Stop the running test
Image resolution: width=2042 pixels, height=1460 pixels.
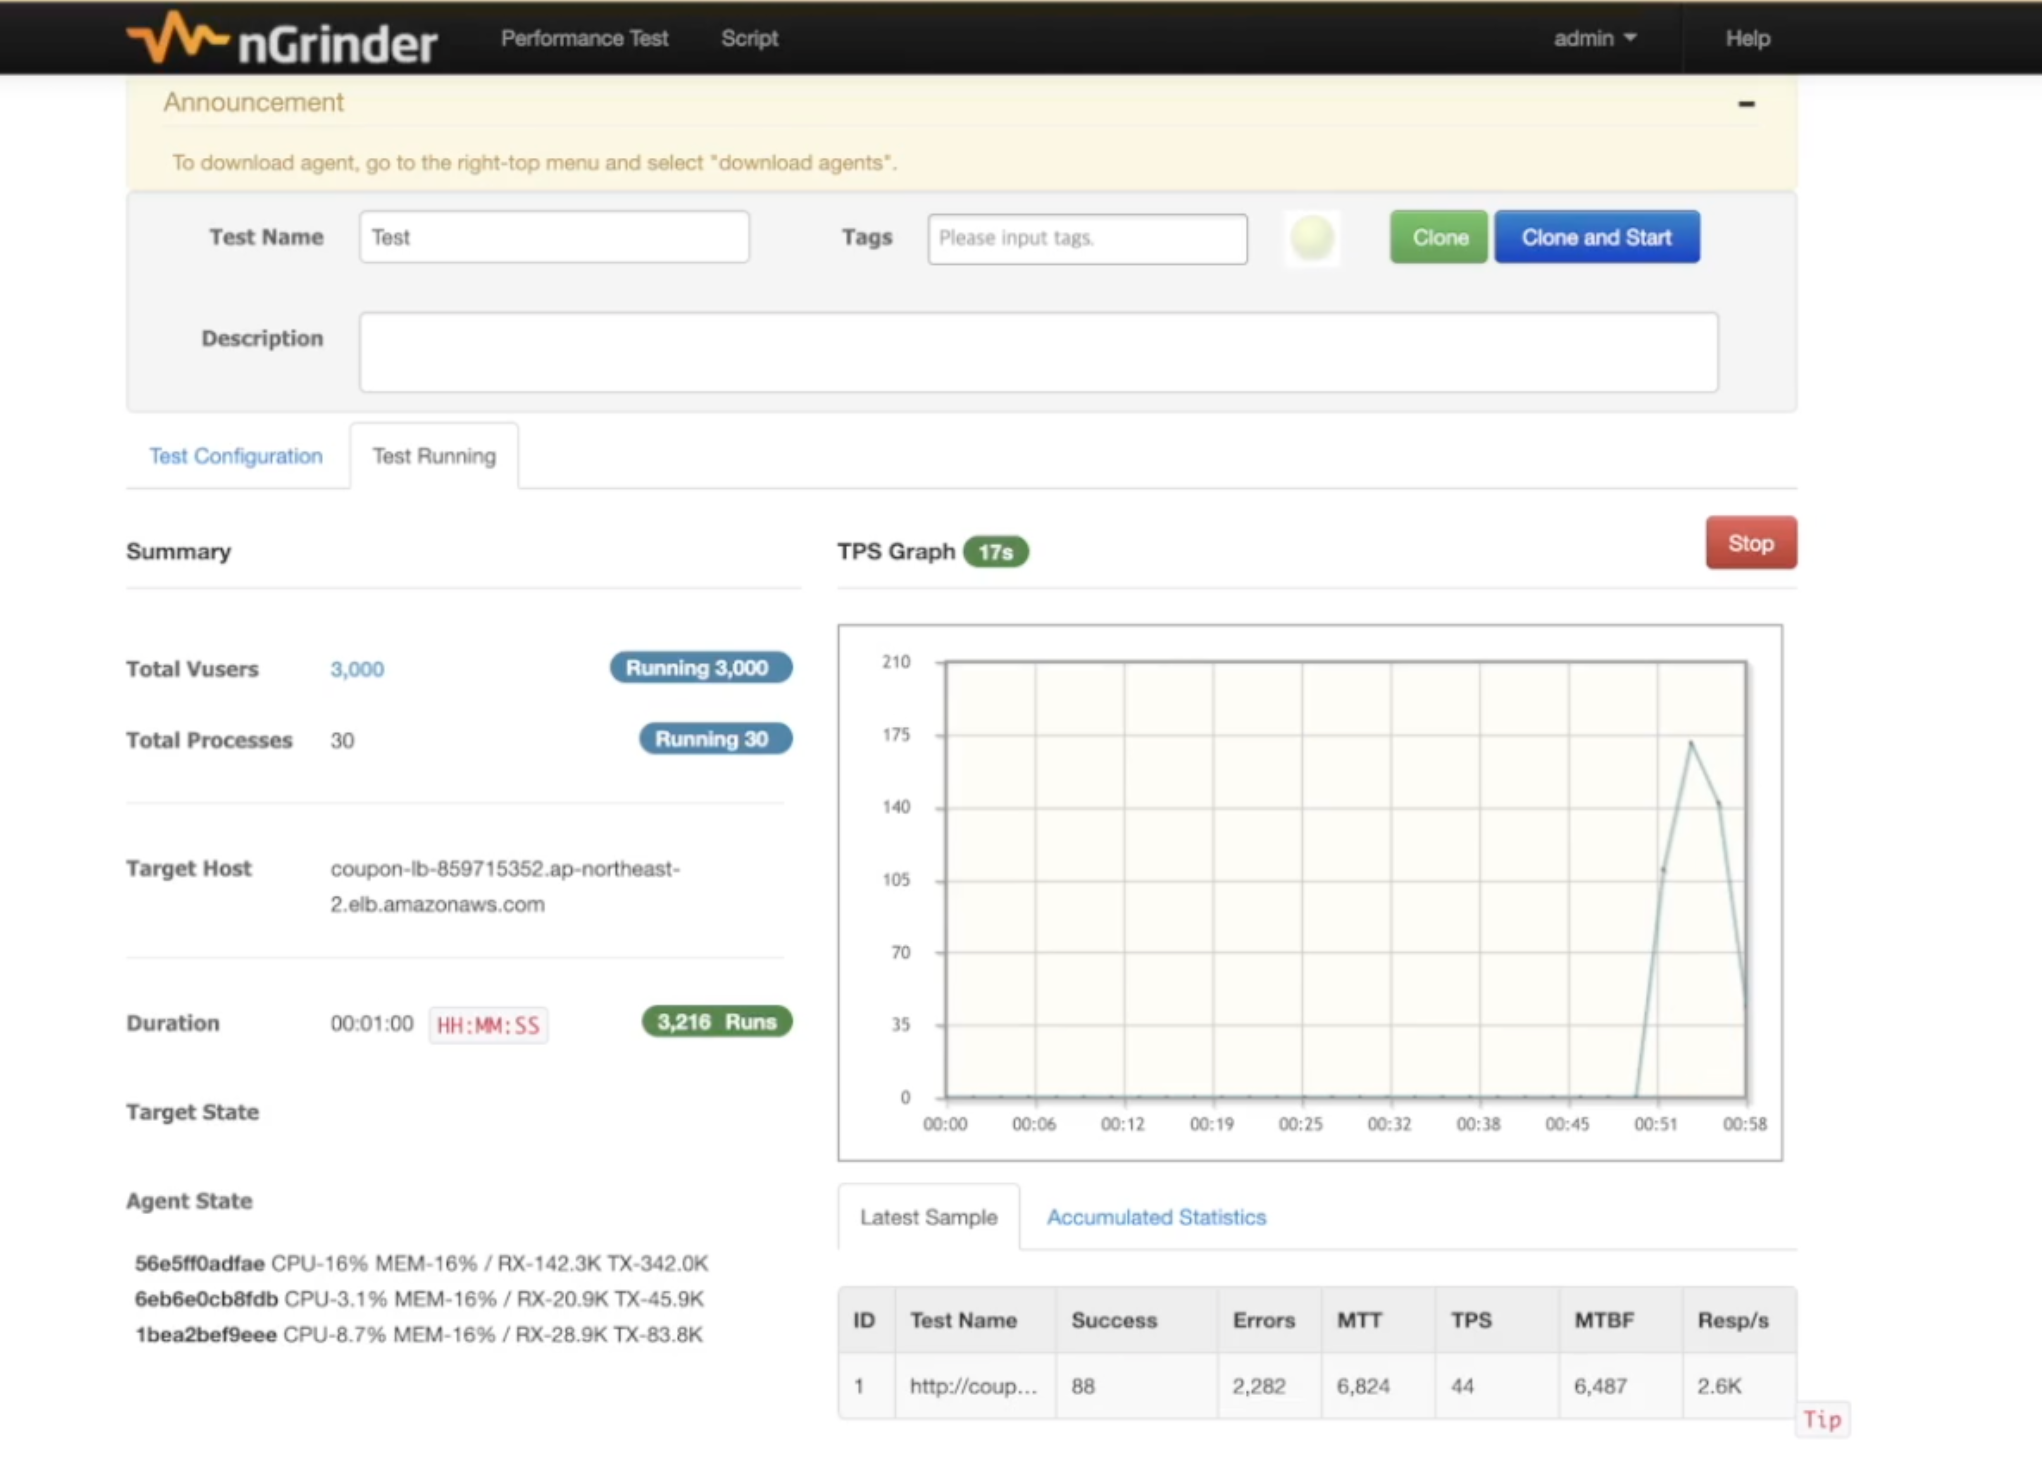click(x=1750, y=543)
